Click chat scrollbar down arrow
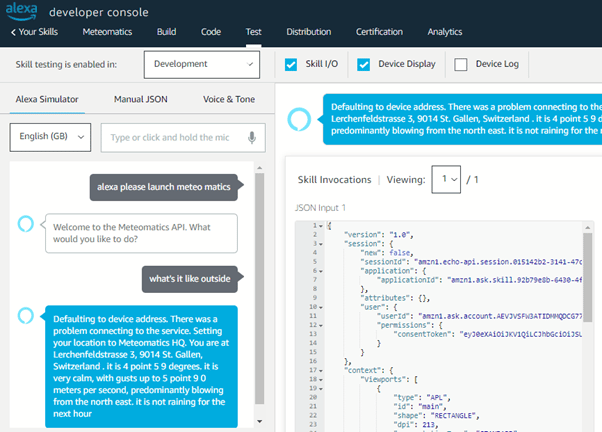The width and height of the screenshot is (602, 432). (260, 421)
